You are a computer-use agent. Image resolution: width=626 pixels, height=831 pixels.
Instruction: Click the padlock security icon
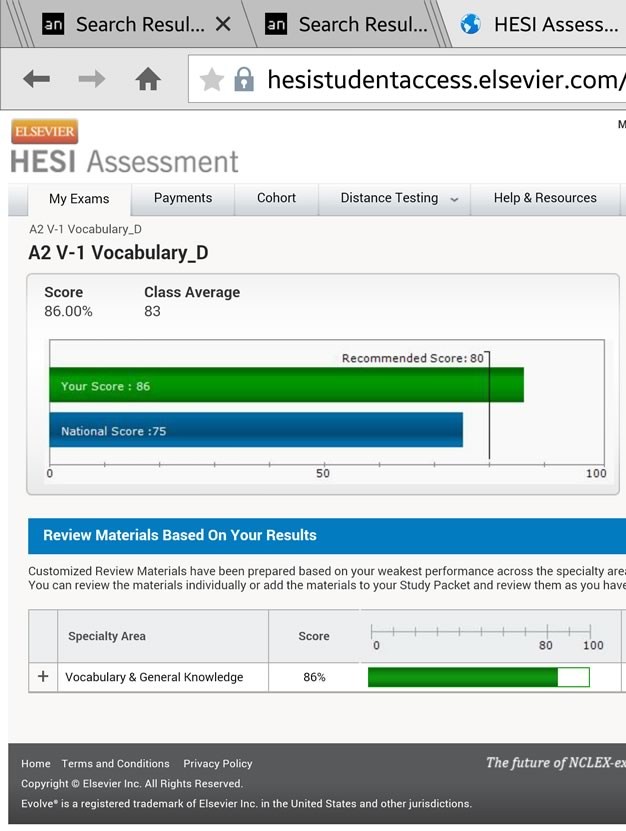pyautogui.click(x=244, y=79)
